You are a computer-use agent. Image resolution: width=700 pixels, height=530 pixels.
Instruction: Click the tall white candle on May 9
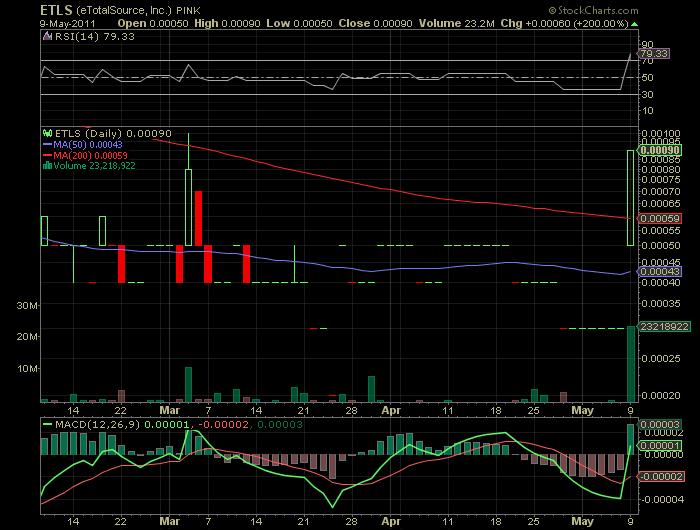630,197
